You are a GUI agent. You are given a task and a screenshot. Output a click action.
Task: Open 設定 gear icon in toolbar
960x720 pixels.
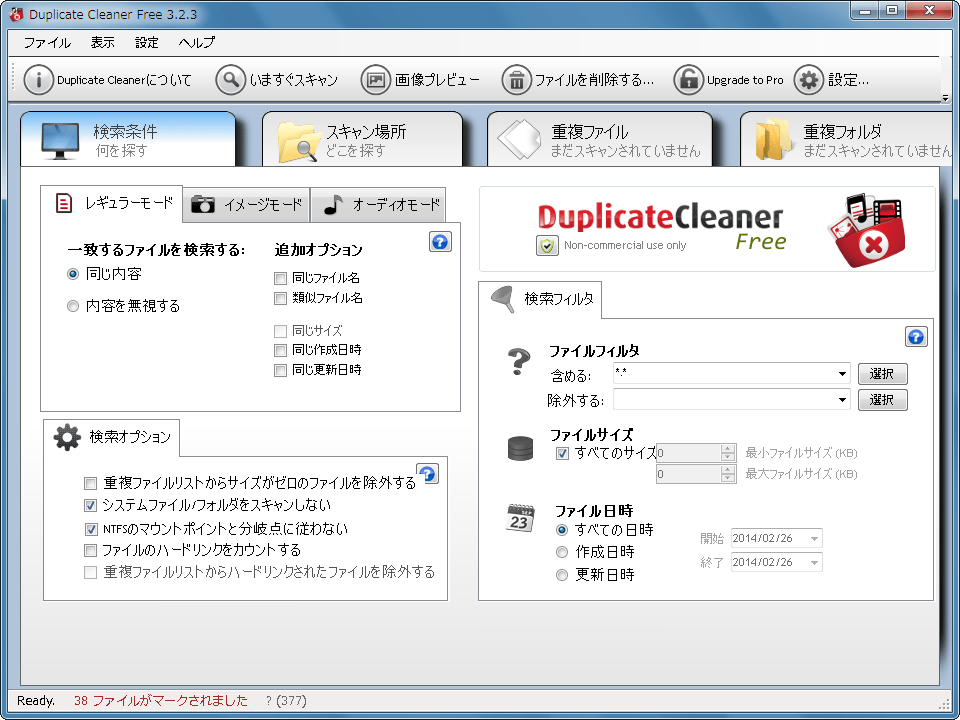click(809, 80)
